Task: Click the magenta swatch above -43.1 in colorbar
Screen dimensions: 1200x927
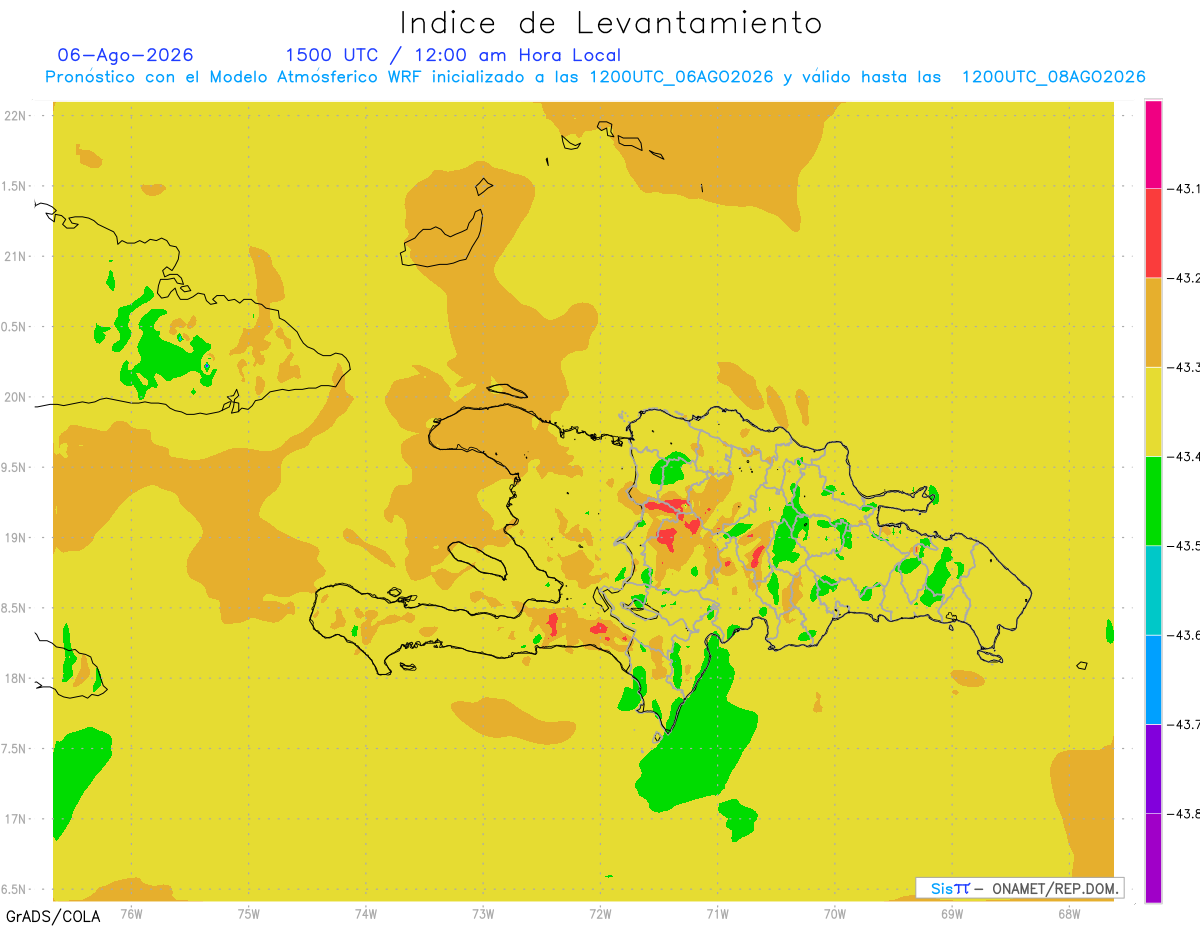Action: pyautogui.click(x=1153, y=144)
